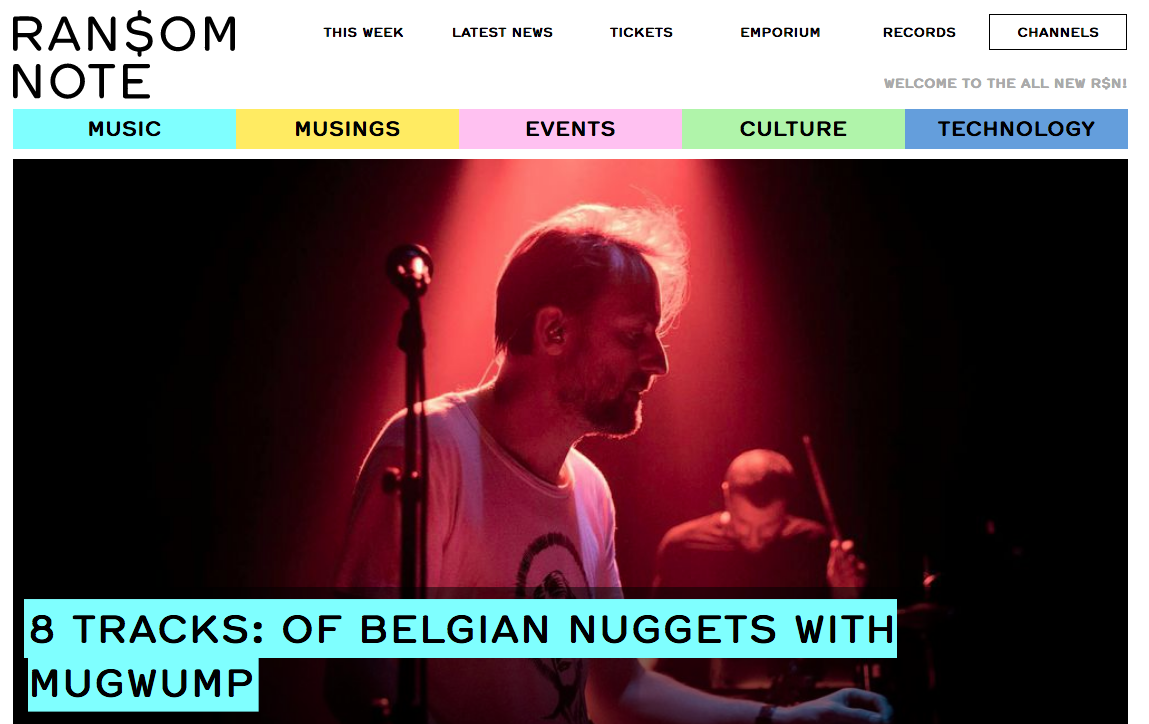This screenshot has width=1149, height=724.
Task: Go to the Tickets page
Action: tap(641, 32)
